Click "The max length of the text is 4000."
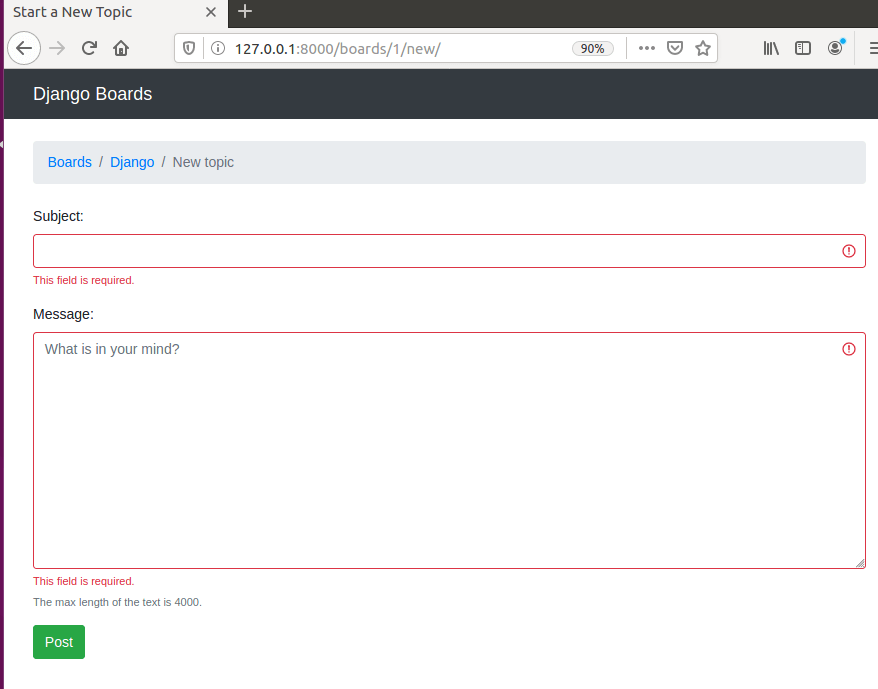This screenshot has height=689, width=878. (117, 602)
